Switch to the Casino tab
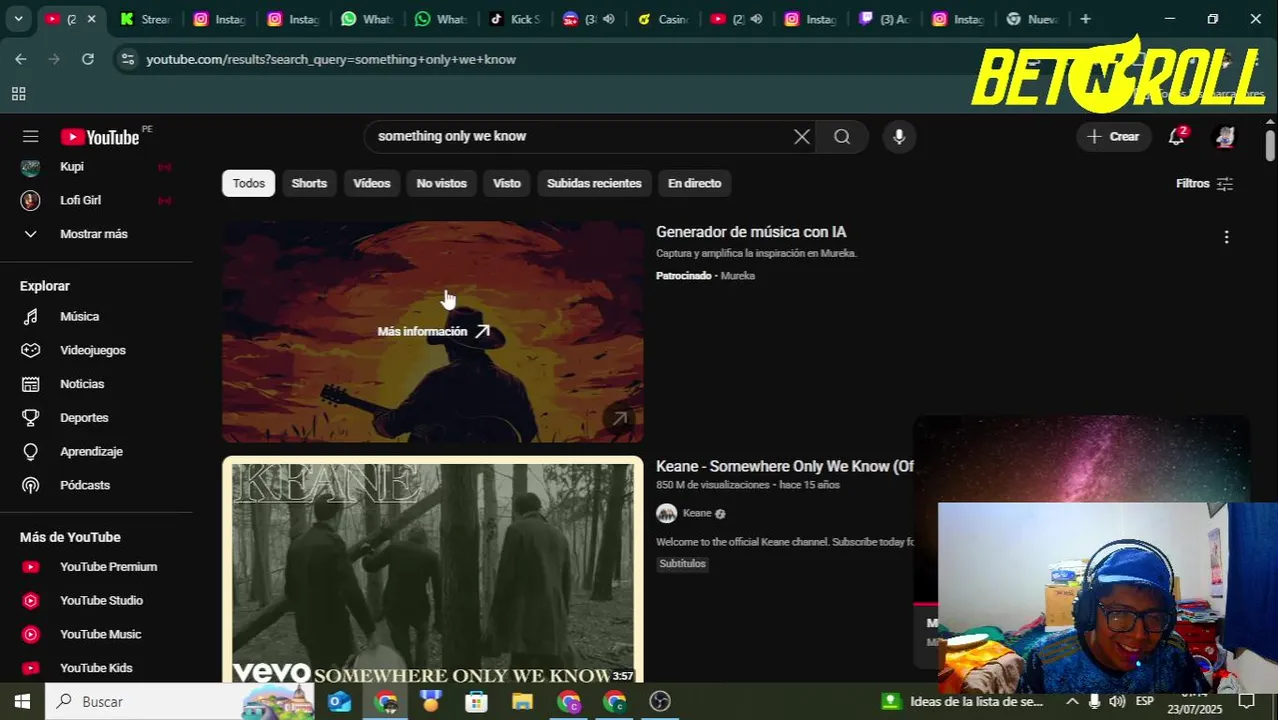Screen dimensions: 1278x720 pyautogui.click(x=662, y=19)
